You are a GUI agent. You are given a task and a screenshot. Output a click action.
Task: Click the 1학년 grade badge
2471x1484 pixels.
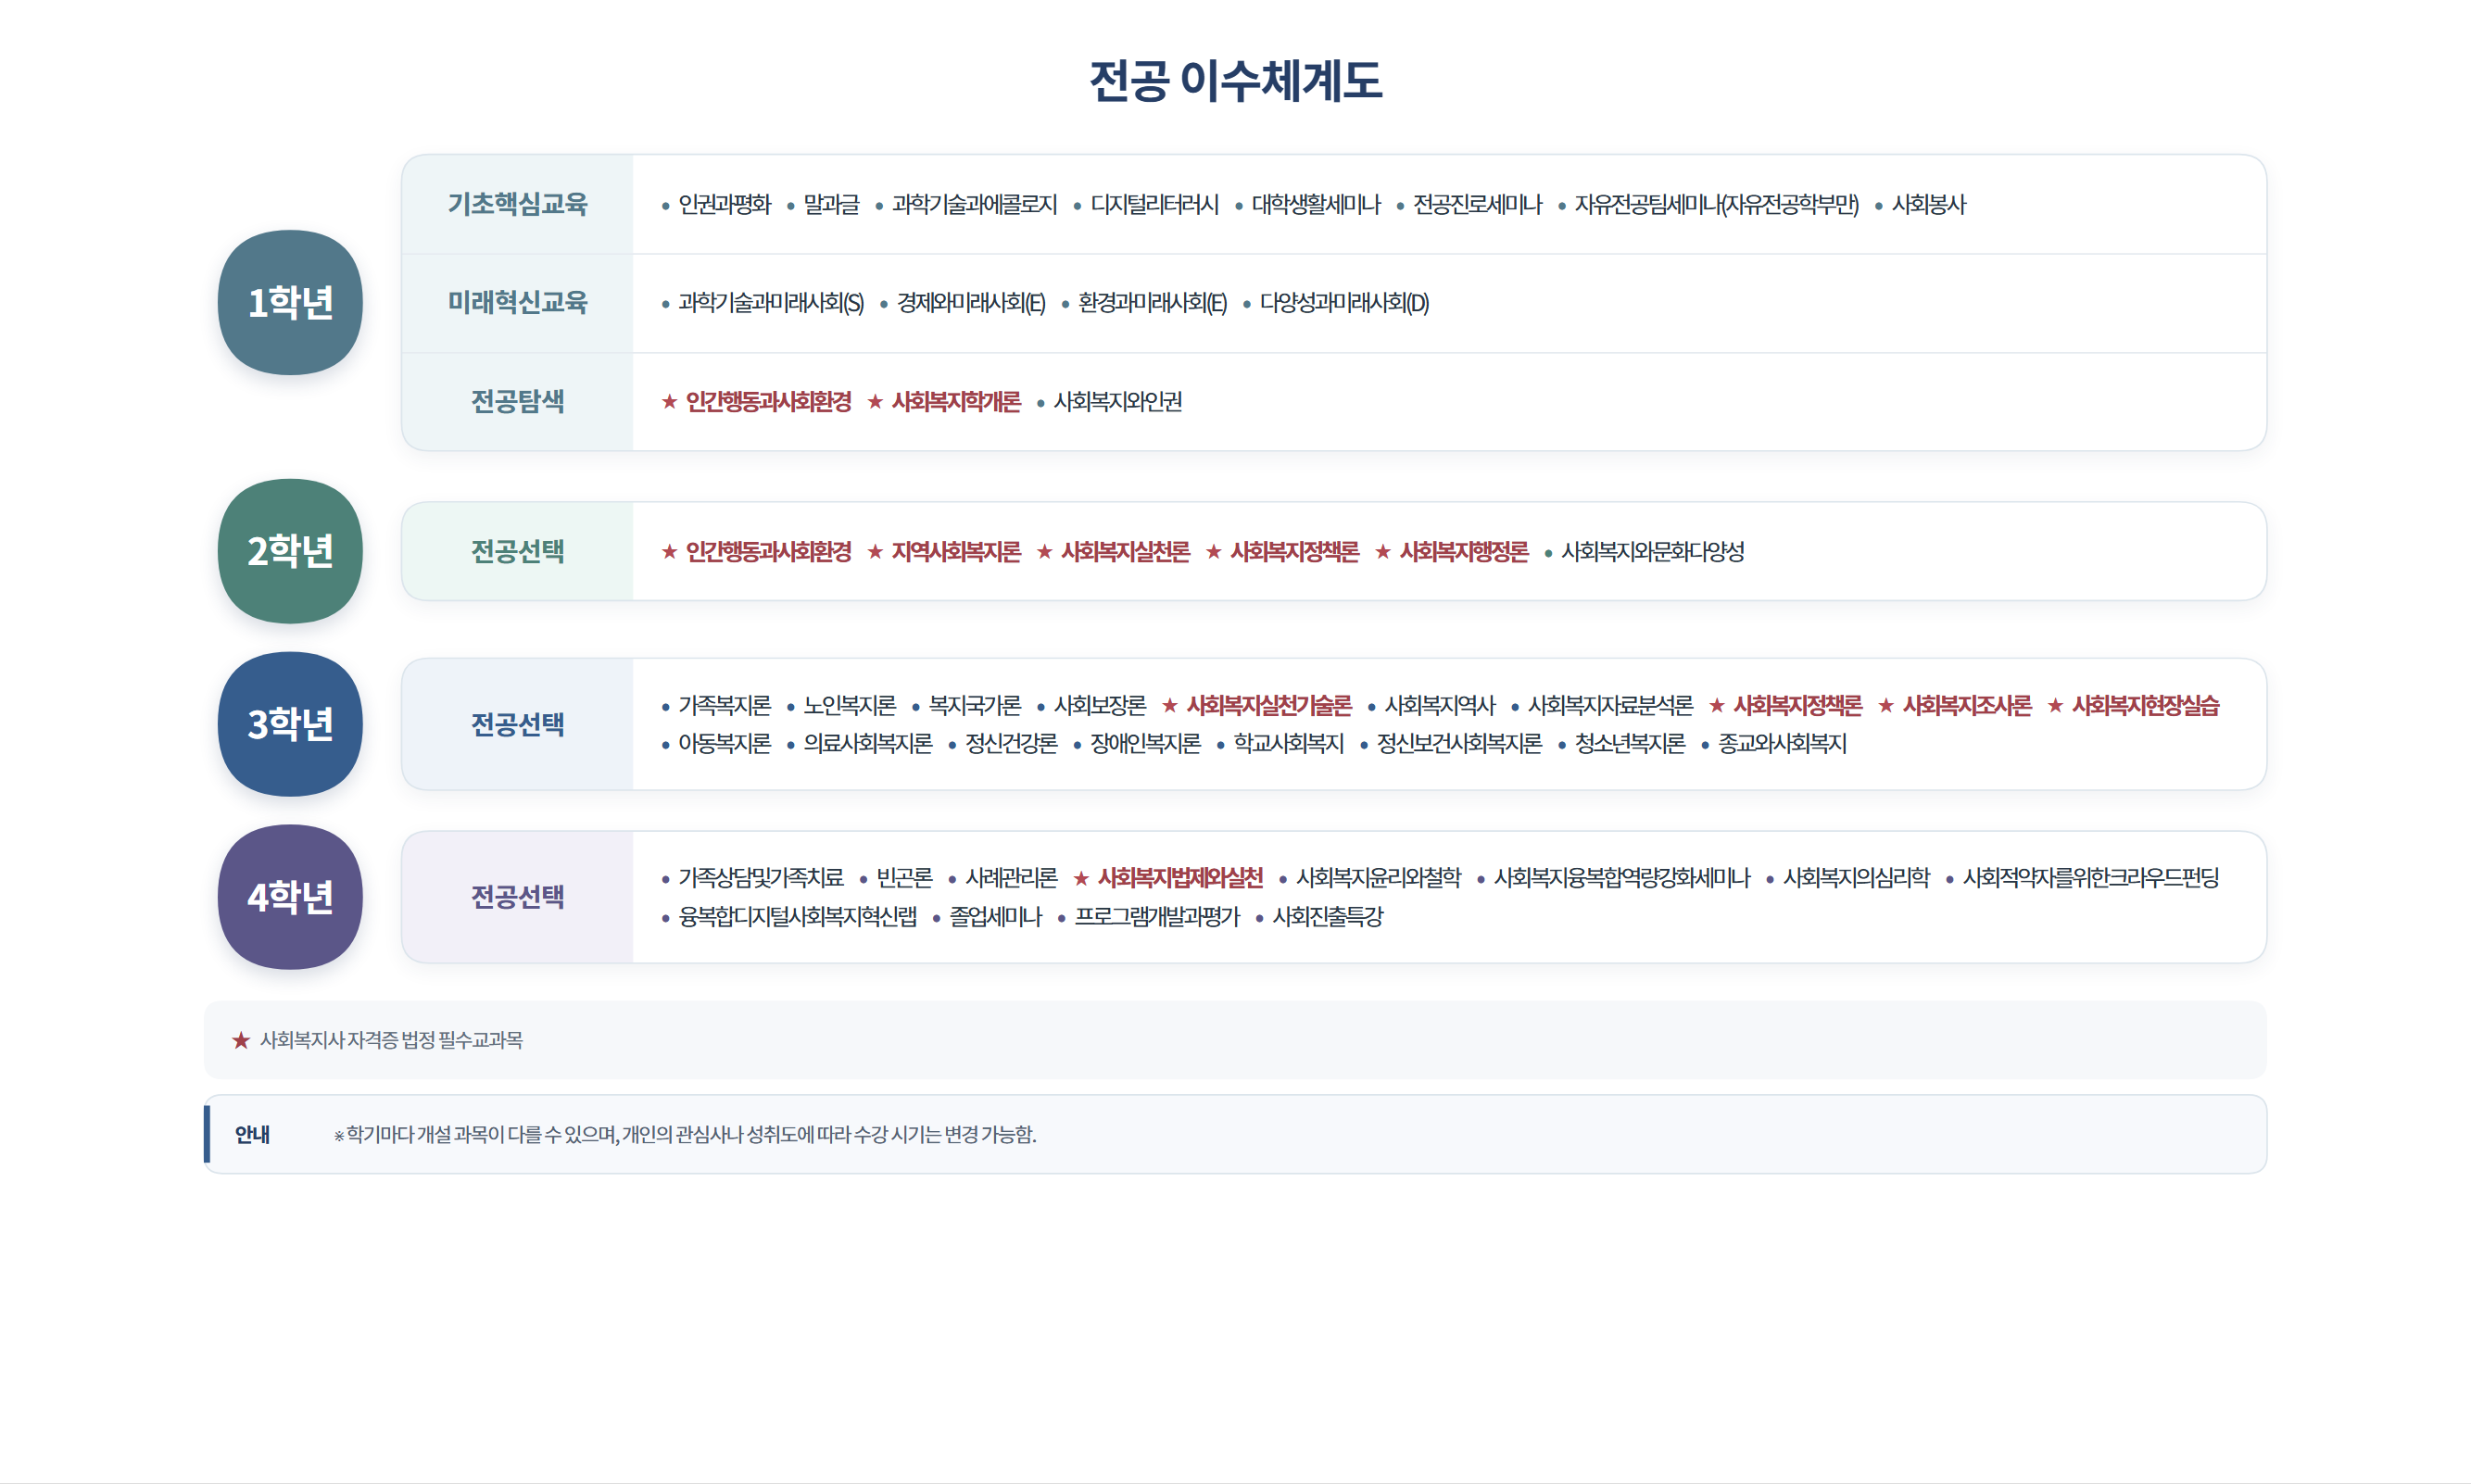pyautogui.click(x=290, y=302)
